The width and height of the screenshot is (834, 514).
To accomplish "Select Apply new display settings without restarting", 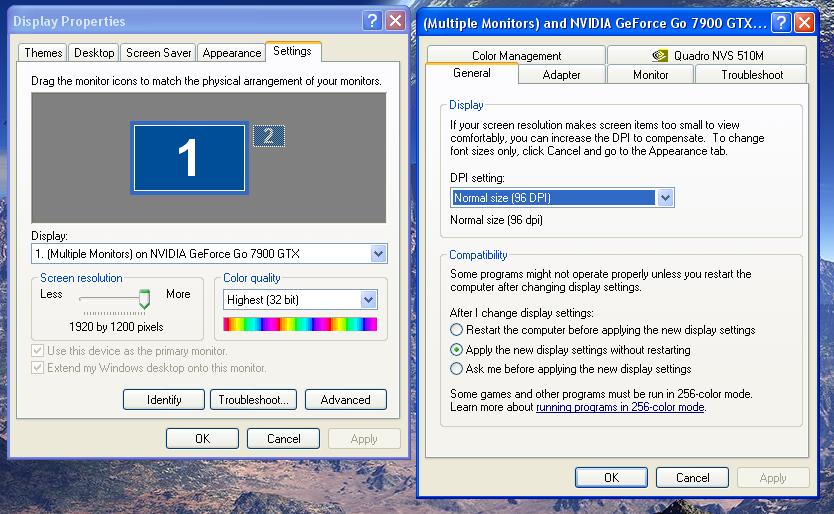I will click(x=456, y=350).
